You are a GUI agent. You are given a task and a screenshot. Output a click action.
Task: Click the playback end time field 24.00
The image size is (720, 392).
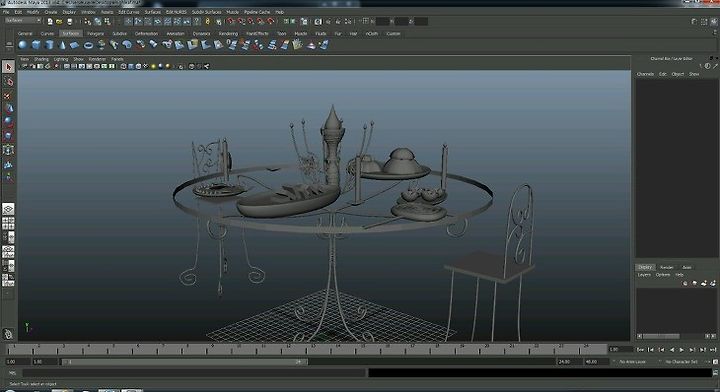click(568, 362)
